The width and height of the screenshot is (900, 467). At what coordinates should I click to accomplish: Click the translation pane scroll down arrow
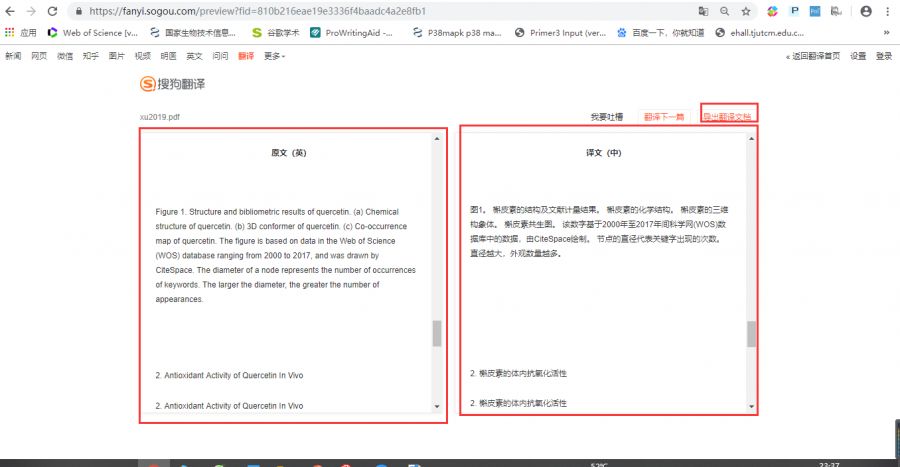(x=751, y=406)
